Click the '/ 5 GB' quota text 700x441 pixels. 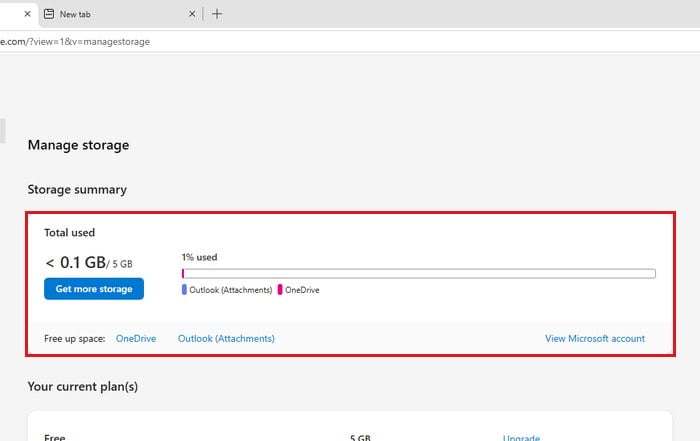[x=120, y=264]
